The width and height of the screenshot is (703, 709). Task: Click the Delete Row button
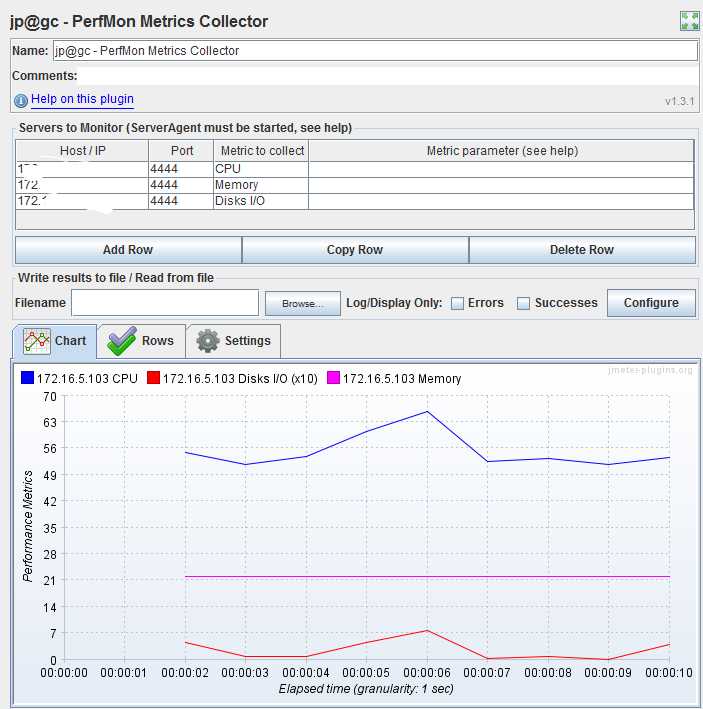click(x=582, y=250)
